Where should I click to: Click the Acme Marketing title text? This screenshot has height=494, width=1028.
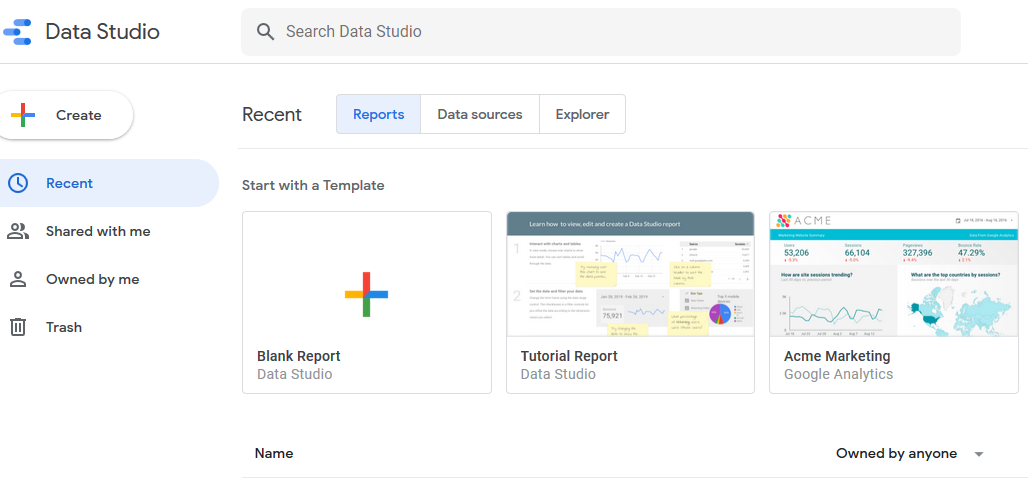(837, 356)
